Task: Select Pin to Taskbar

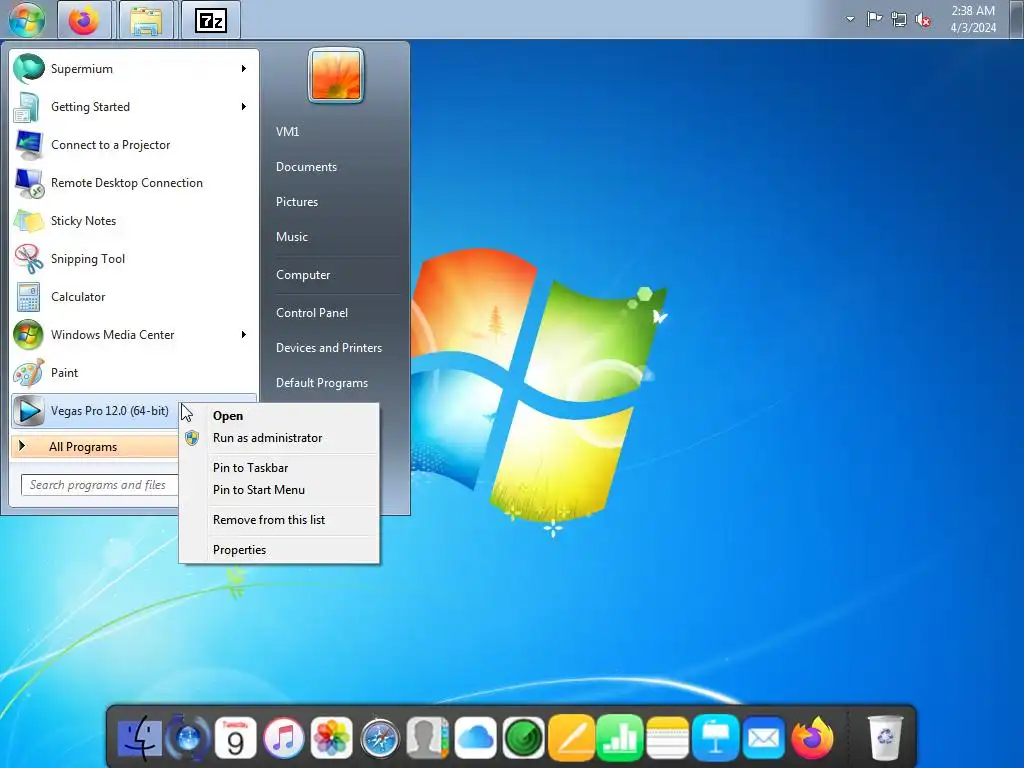Action: [279, 468]
